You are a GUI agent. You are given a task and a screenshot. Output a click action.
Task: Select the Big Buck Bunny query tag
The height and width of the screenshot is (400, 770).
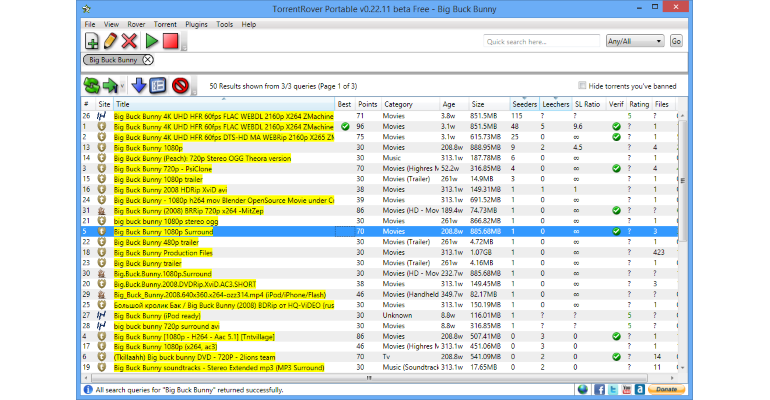click(113, 60)
